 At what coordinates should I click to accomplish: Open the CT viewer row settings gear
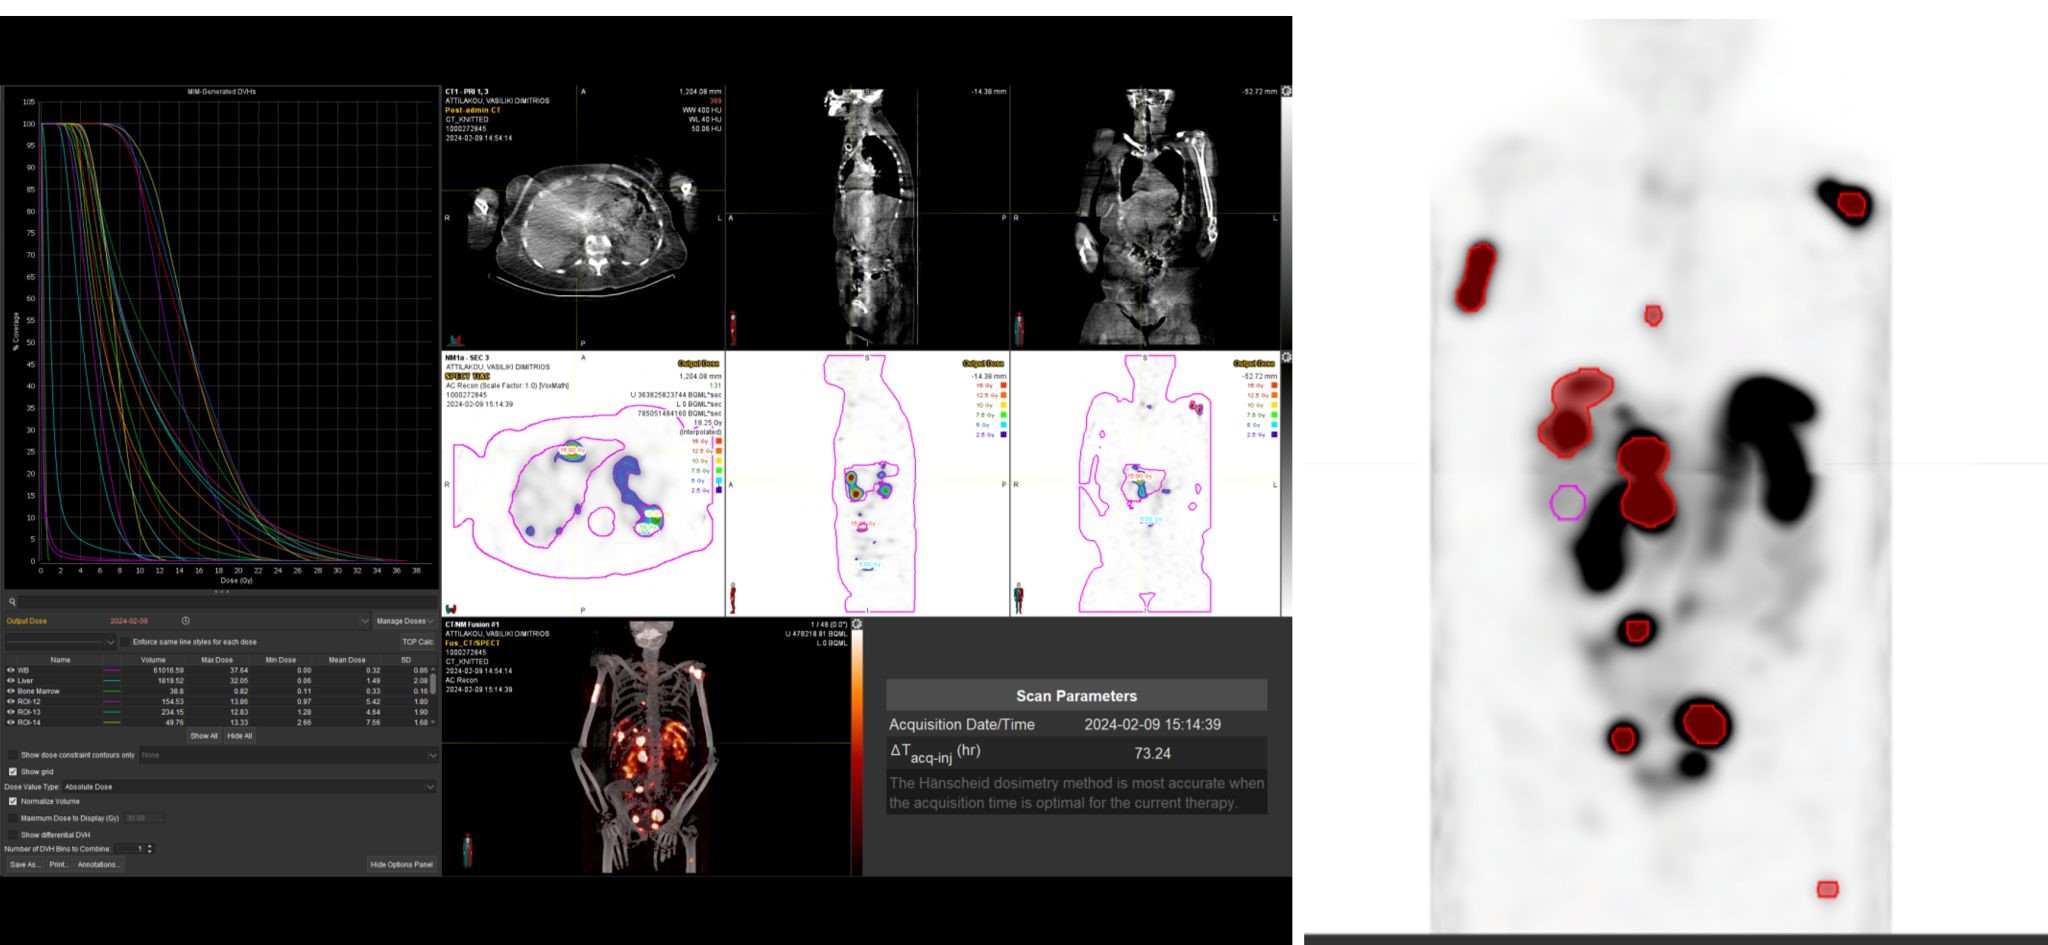tap(1286, 91)
